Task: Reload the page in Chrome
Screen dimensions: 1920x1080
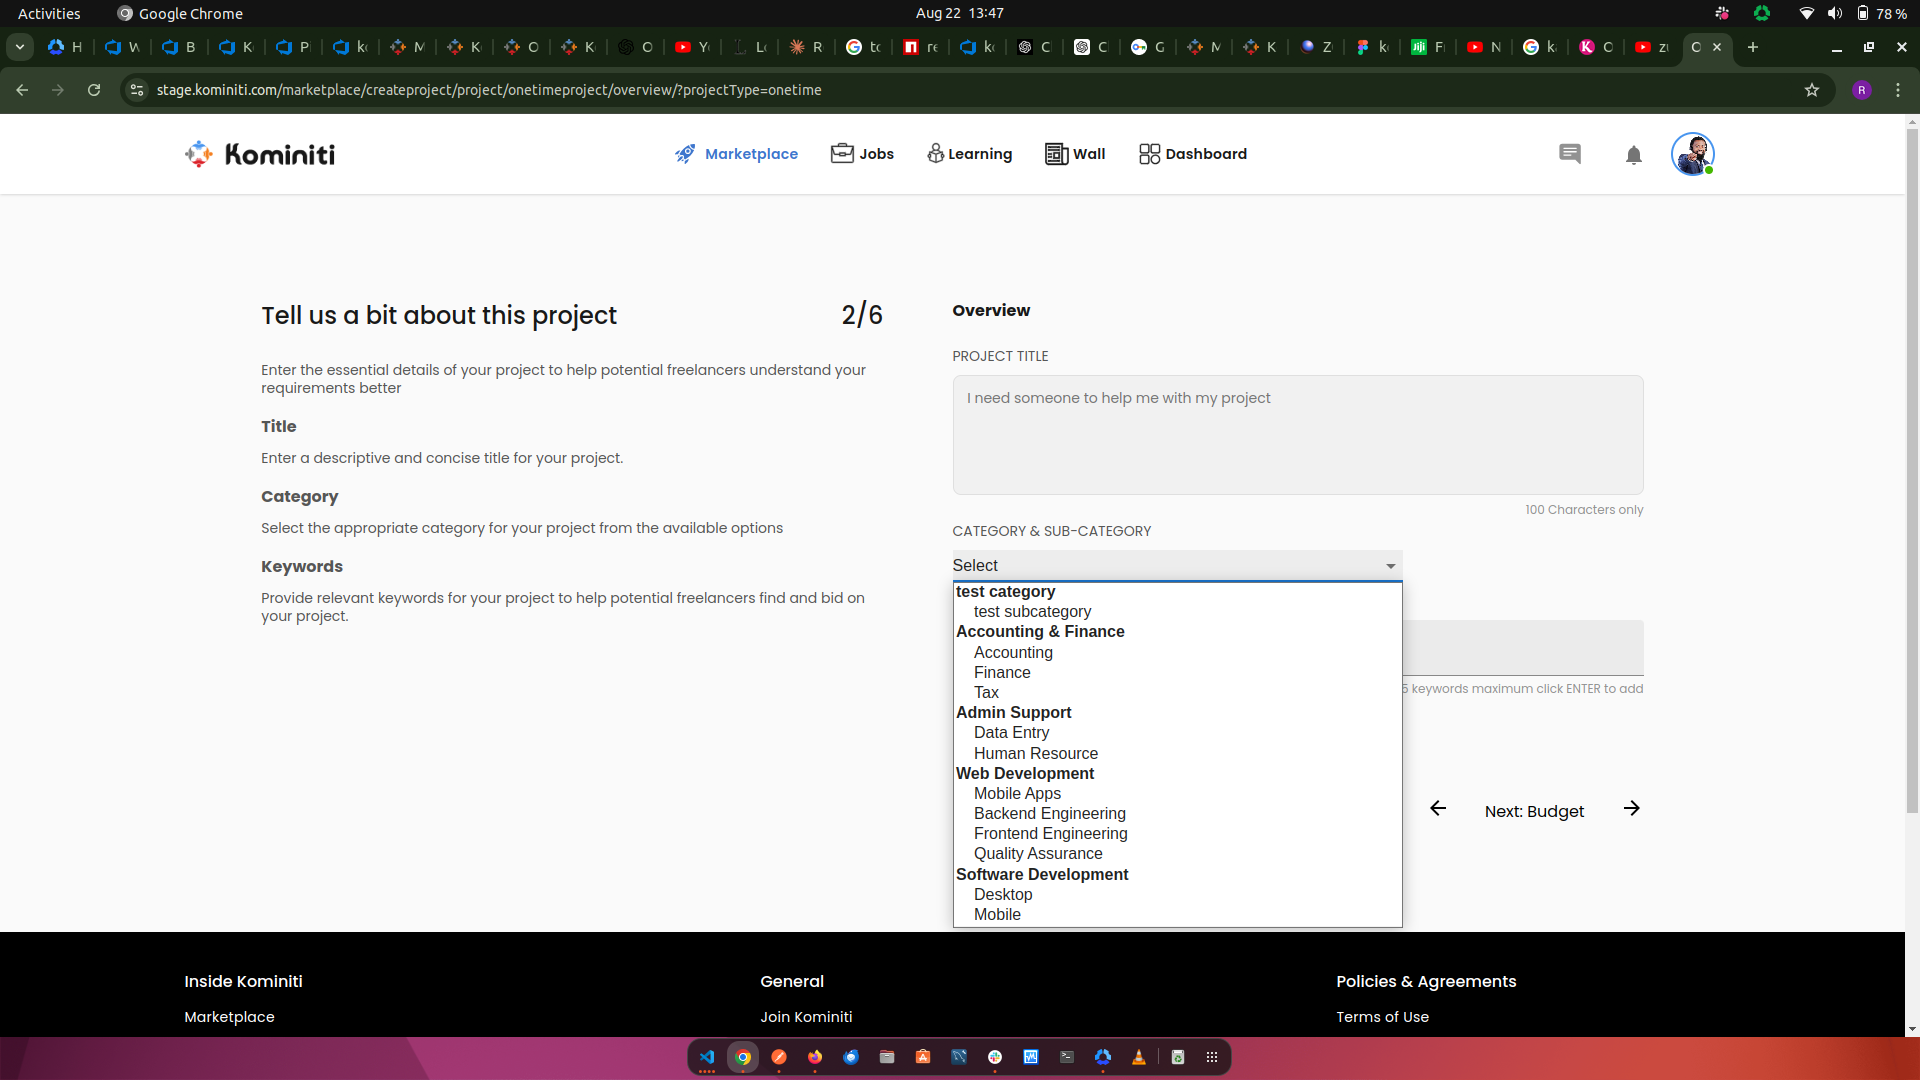Action: 94,90
